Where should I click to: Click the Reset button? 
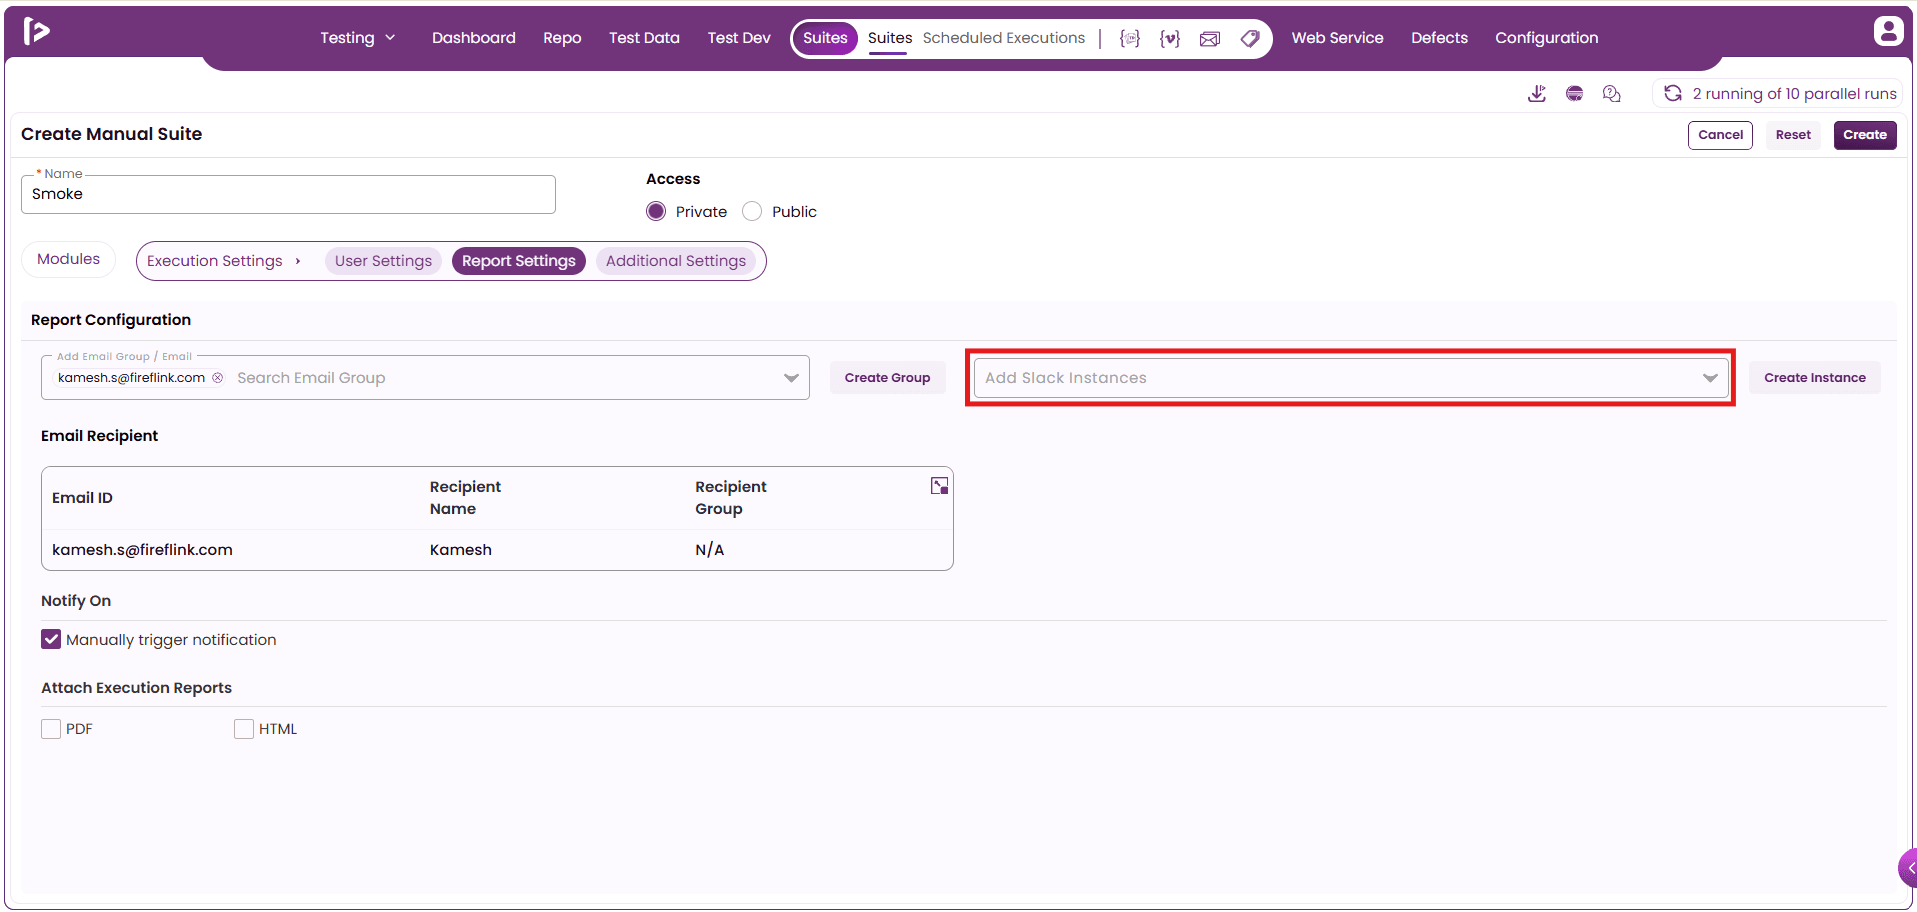click(x=1793, y=135)
